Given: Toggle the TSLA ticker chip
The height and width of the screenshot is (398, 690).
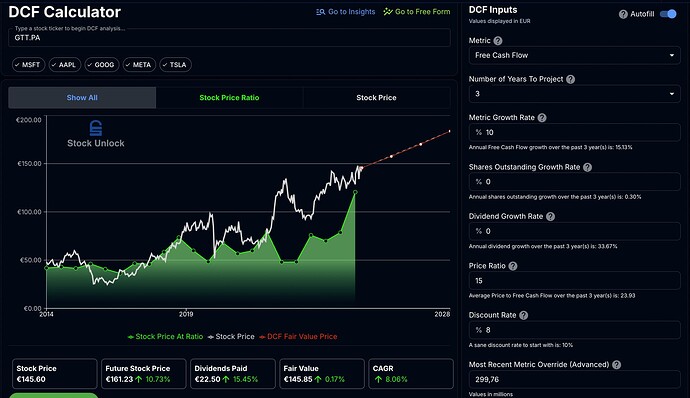Looking at the screenshot, I should point(175,65).
